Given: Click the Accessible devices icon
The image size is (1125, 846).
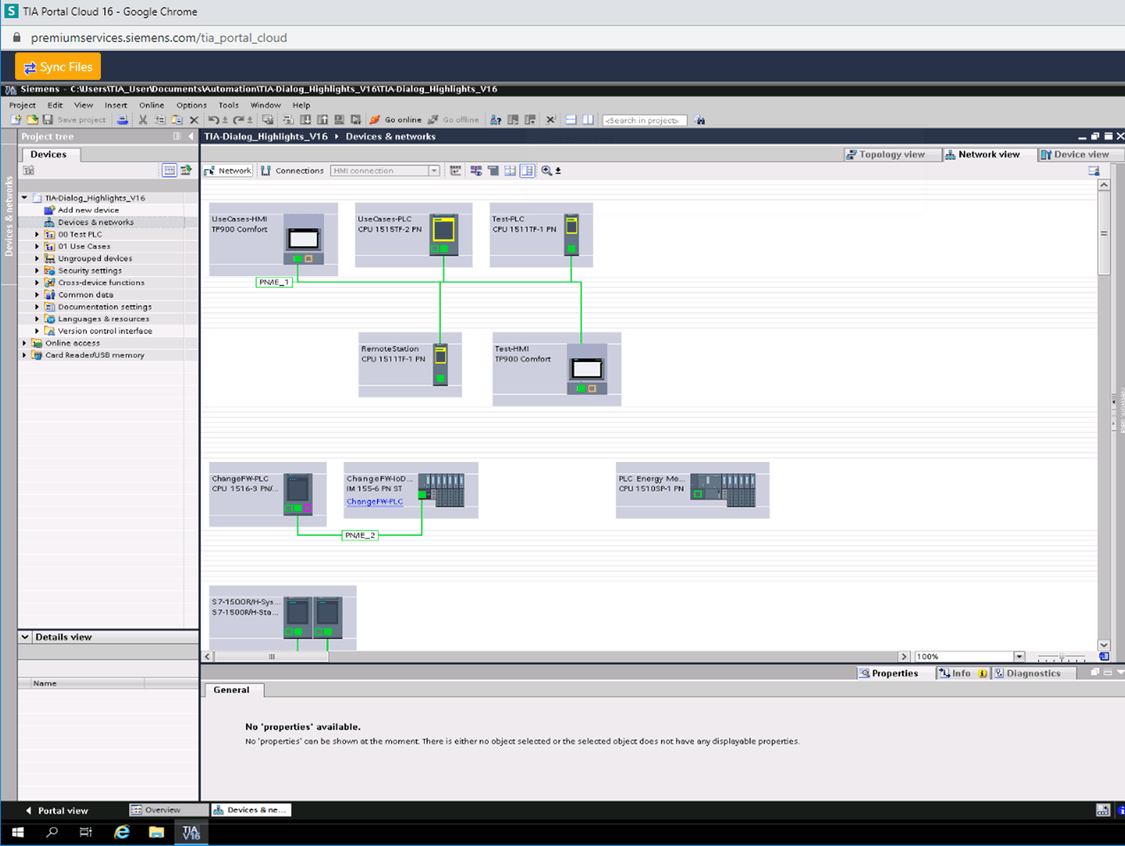Looking at the screenshot, I should pos(495,120).
